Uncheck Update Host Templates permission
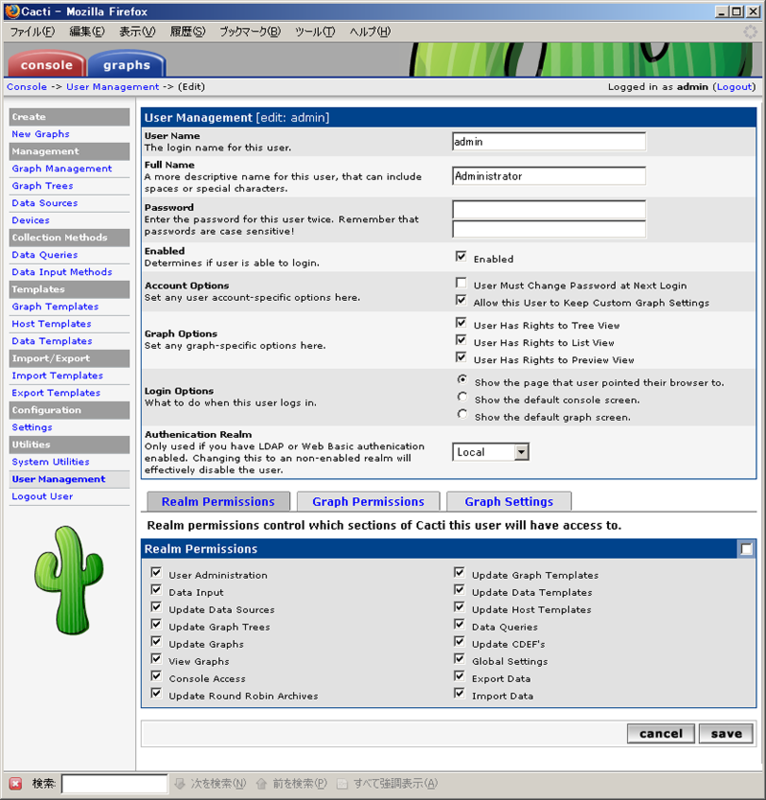Viewport: 766px width, 800px height. pos(459,607)
